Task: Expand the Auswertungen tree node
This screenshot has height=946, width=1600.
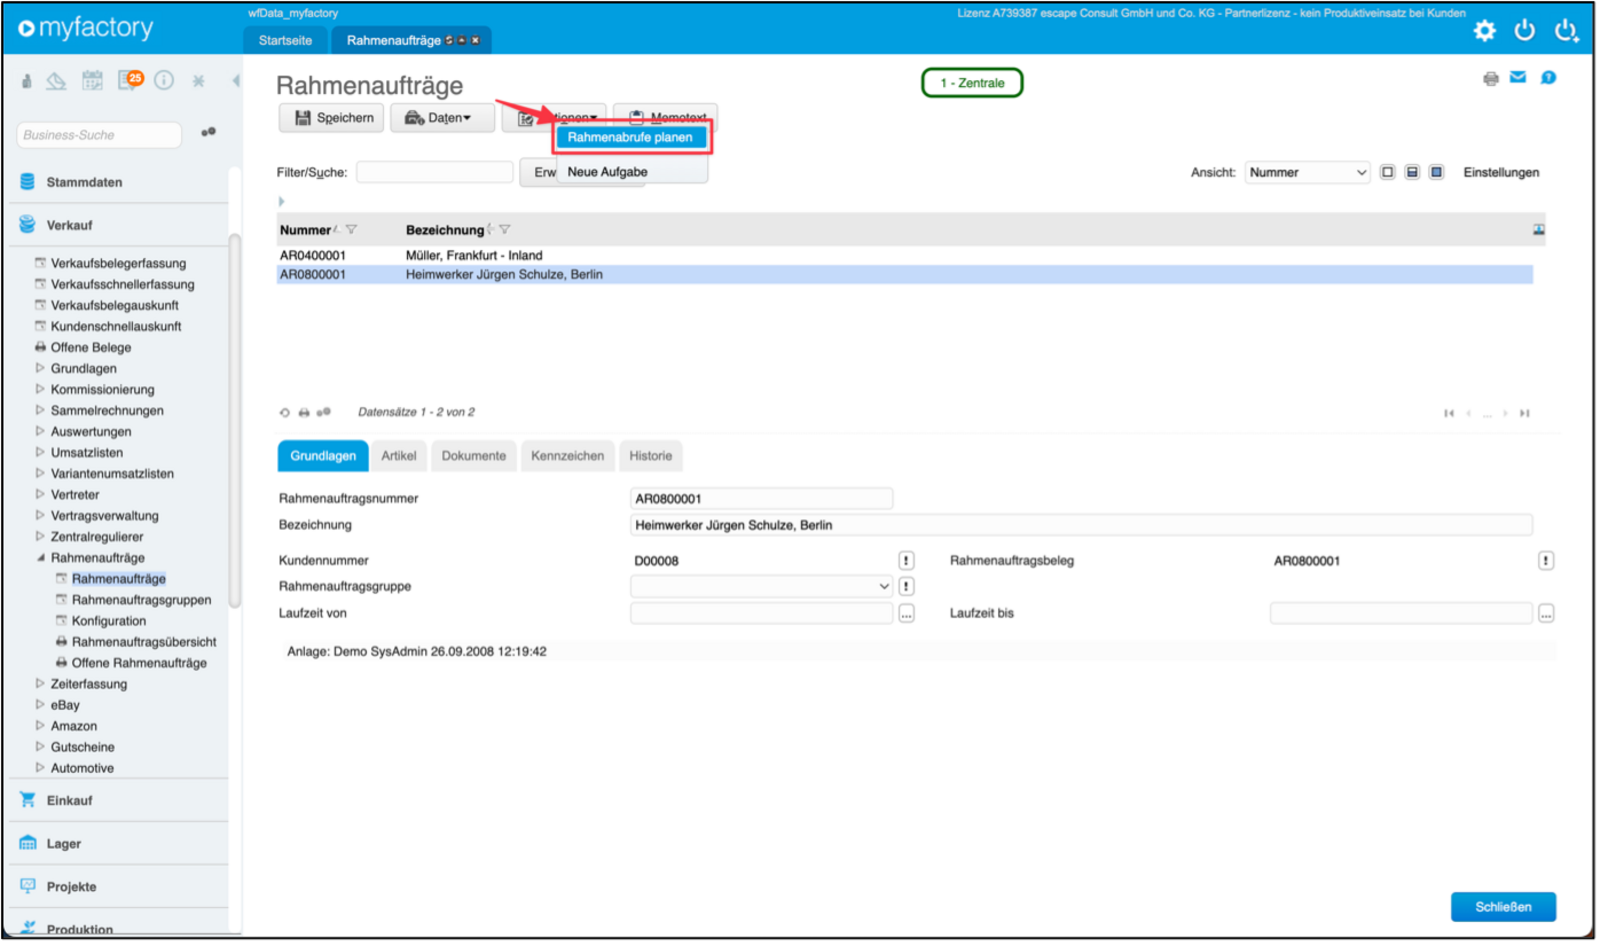Action: (x=40, y=431)
